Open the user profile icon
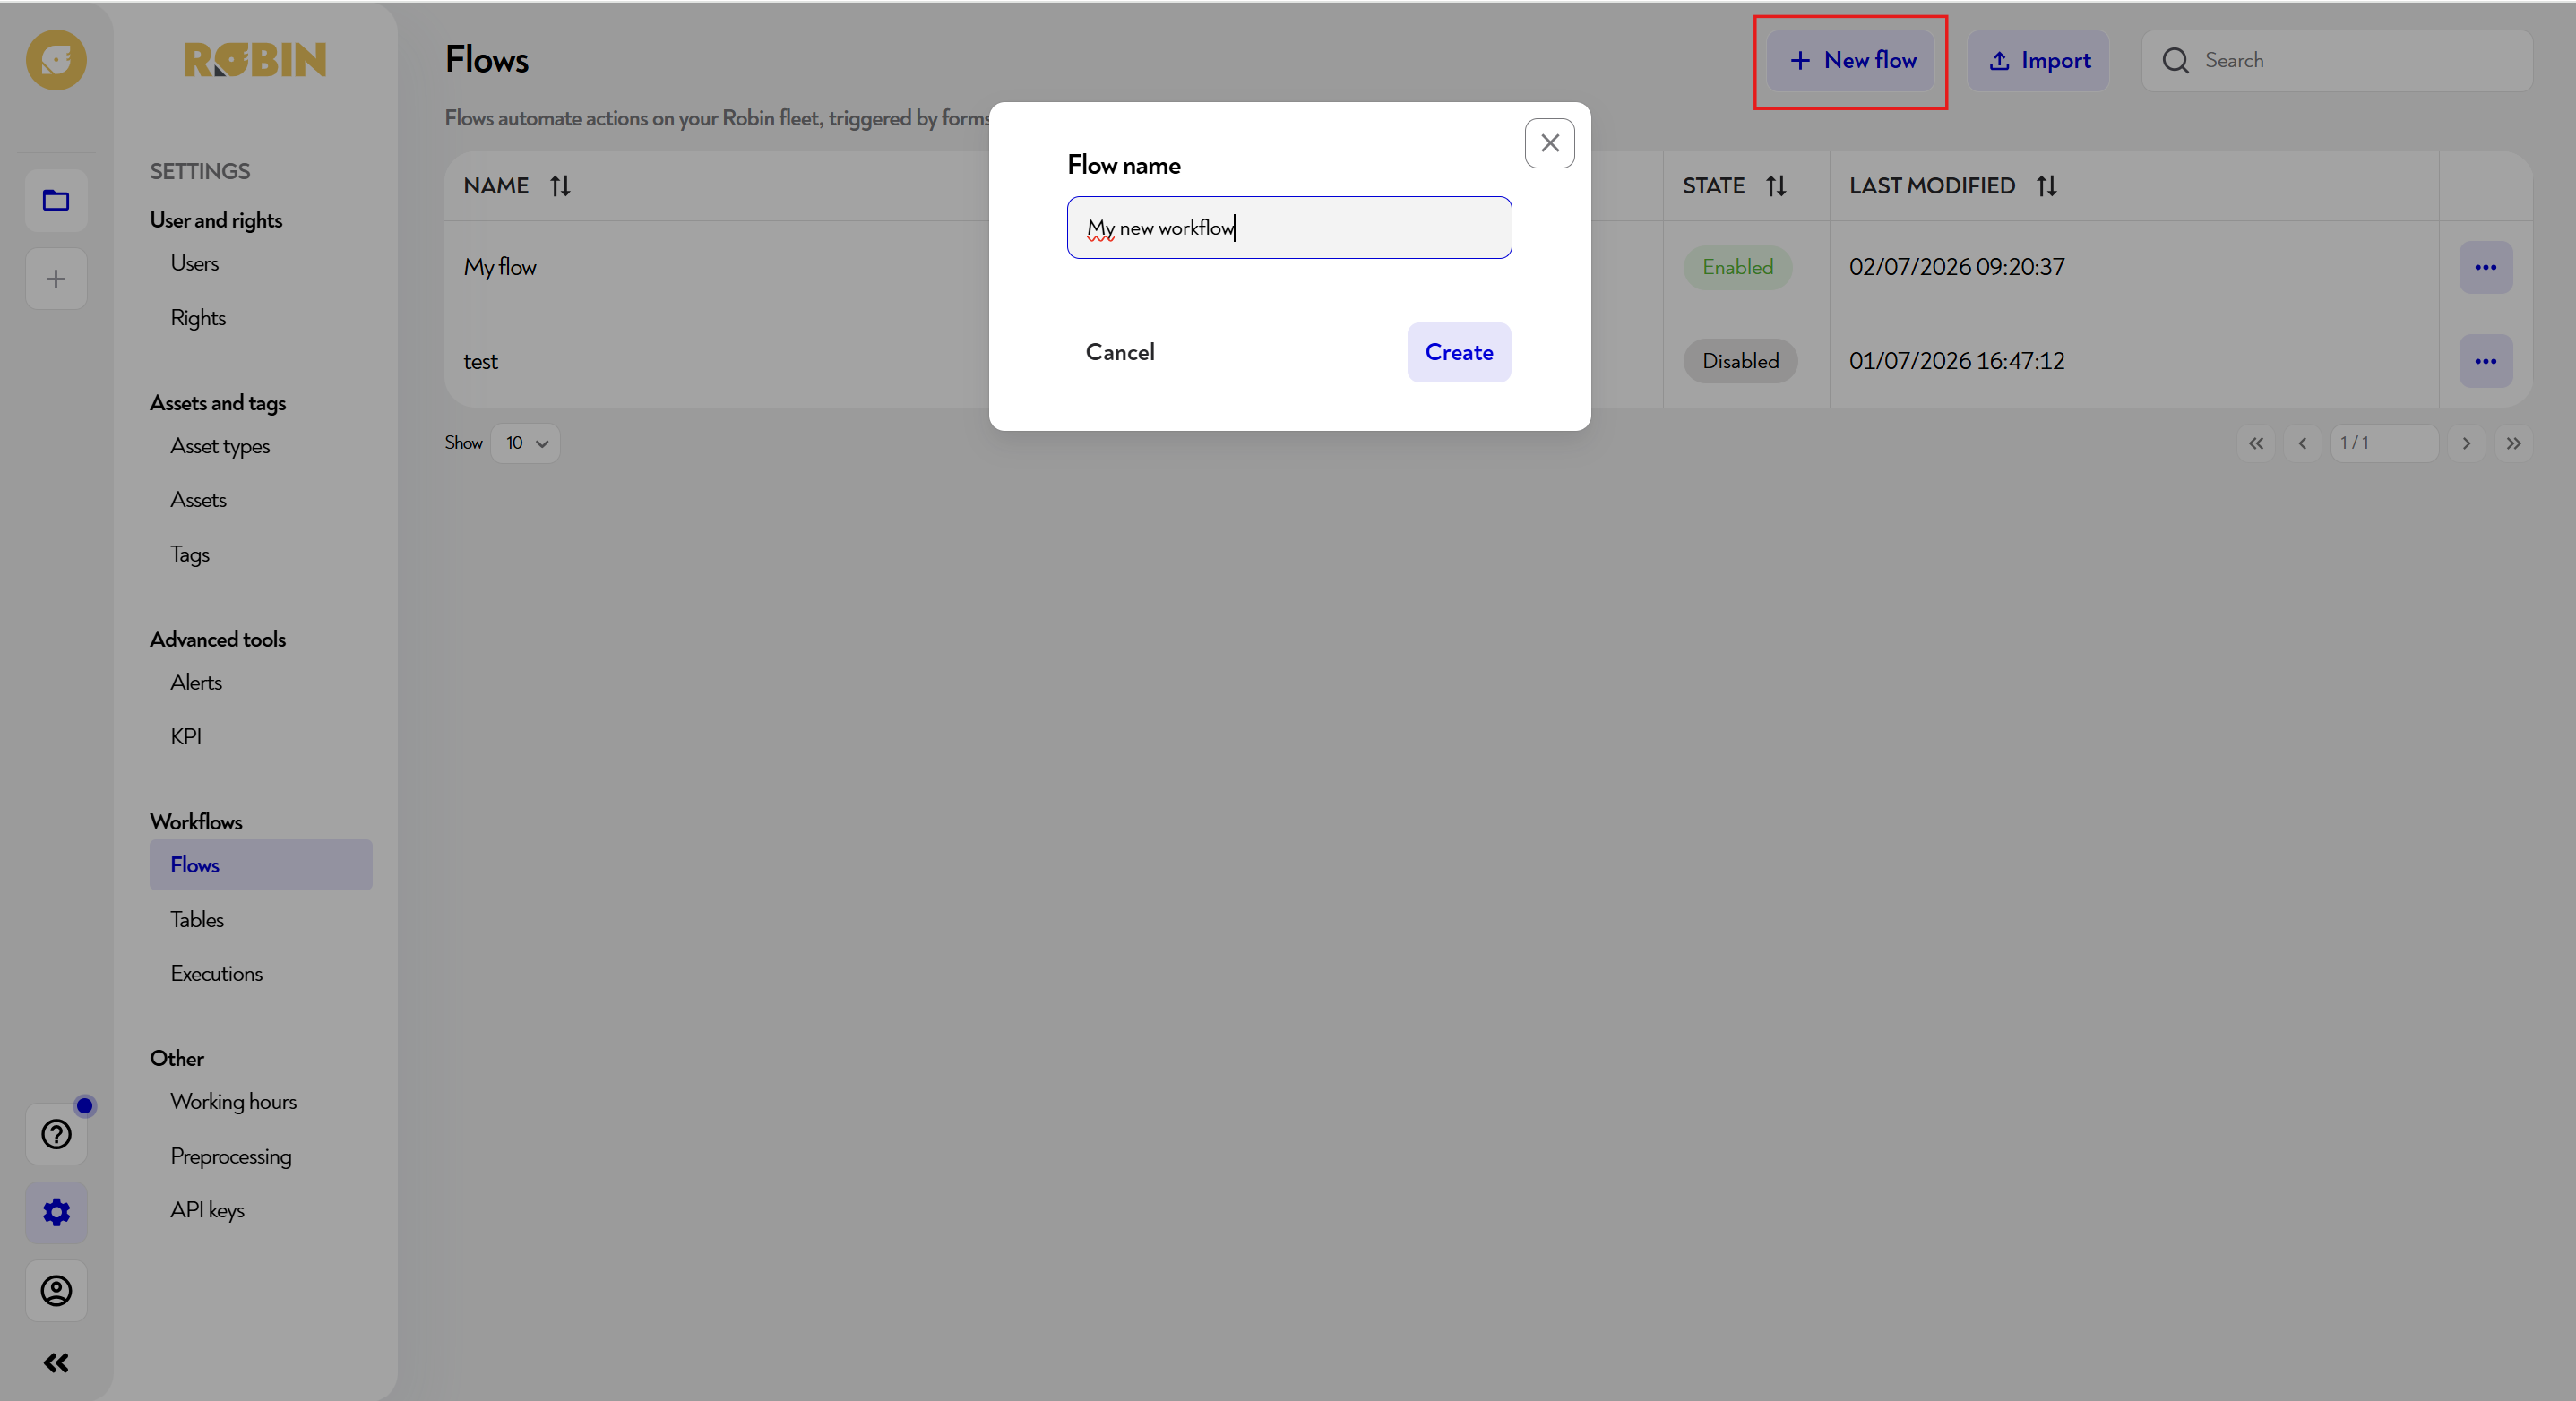 click(56, 1290)
